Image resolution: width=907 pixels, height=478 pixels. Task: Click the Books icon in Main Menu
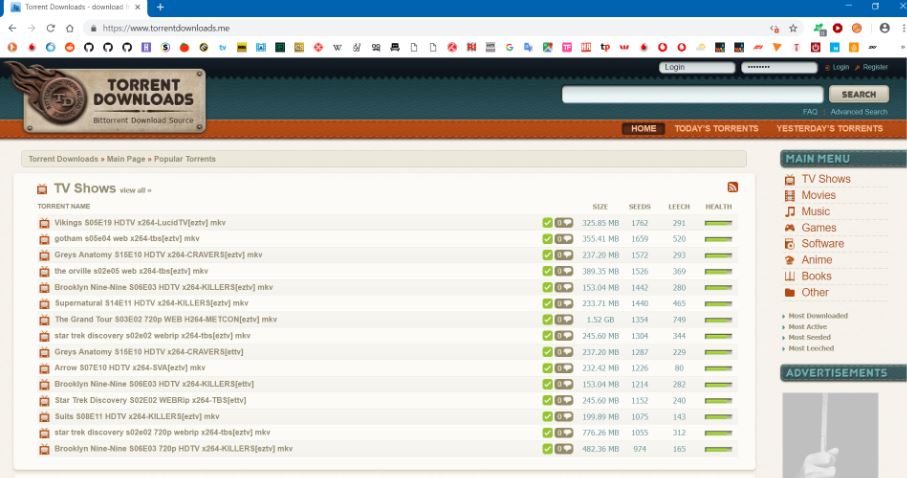(790, 277)
